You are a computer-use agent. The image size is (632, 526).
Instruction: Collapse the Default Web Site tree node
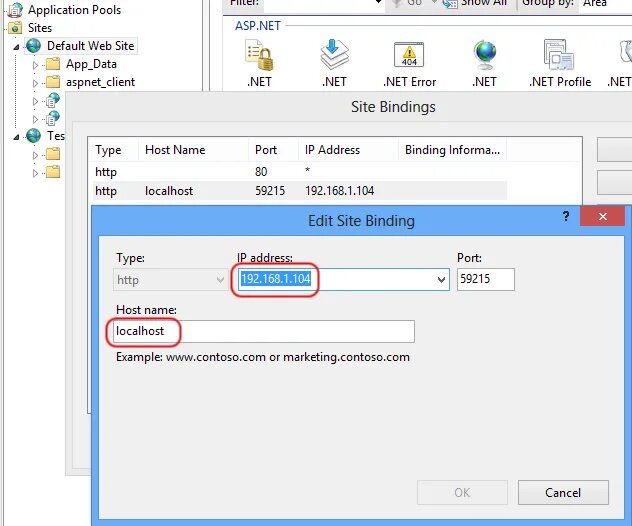click(x=16, y=47)
